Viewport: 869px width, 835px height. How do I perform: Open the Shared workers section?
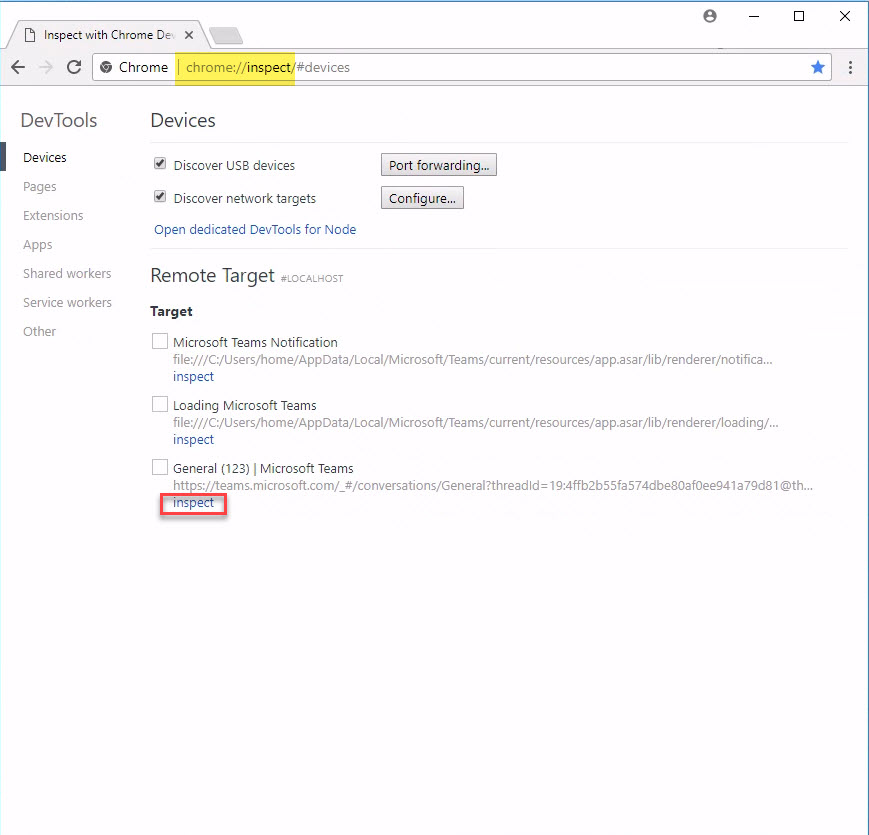pyautogui.click(x=67, y=274)
